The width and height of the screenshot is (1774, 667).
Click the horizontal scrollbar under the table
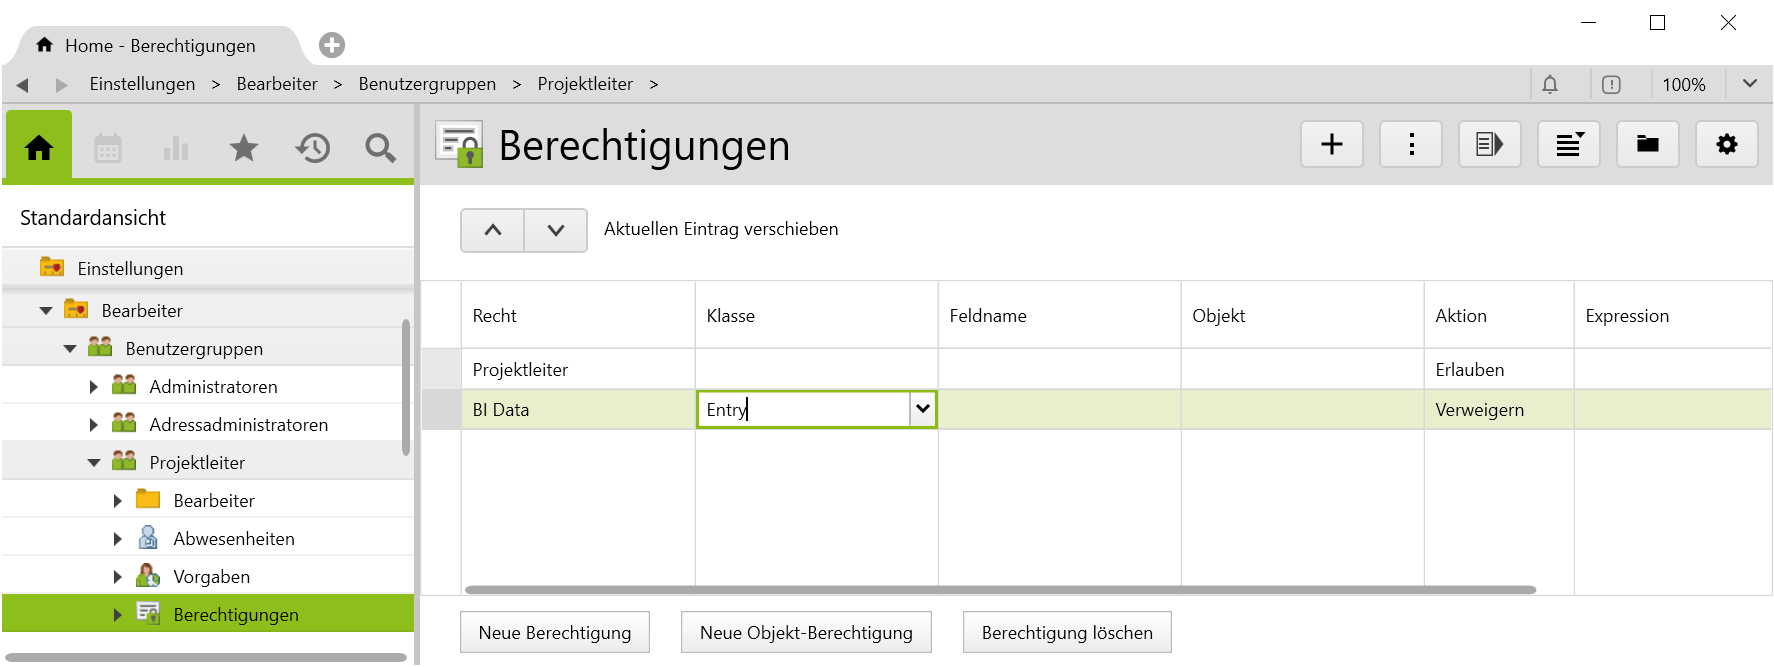coord(1000,590)
